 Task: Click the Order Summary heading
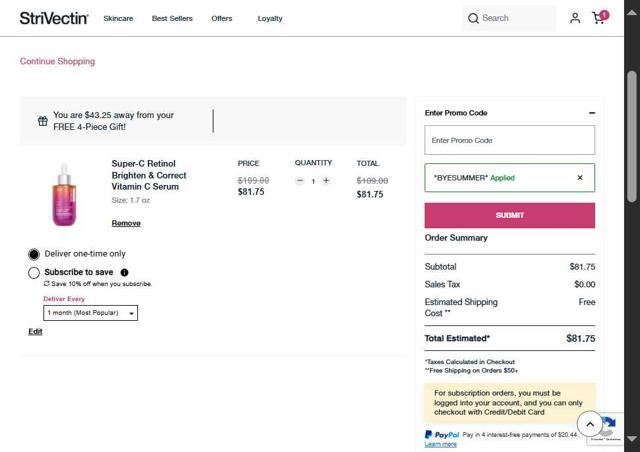(456, 238)
